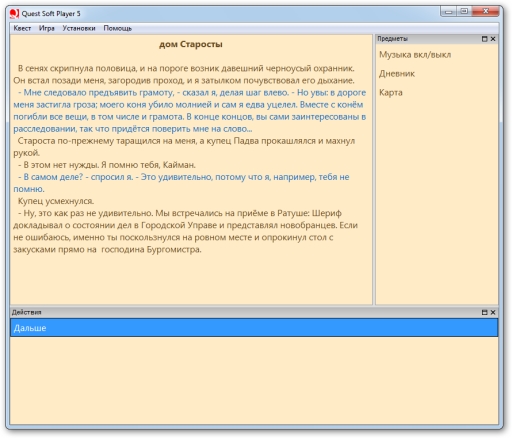Open the Карта item
The width and height of the screenshot is (512, 438).
pos(391,92)
